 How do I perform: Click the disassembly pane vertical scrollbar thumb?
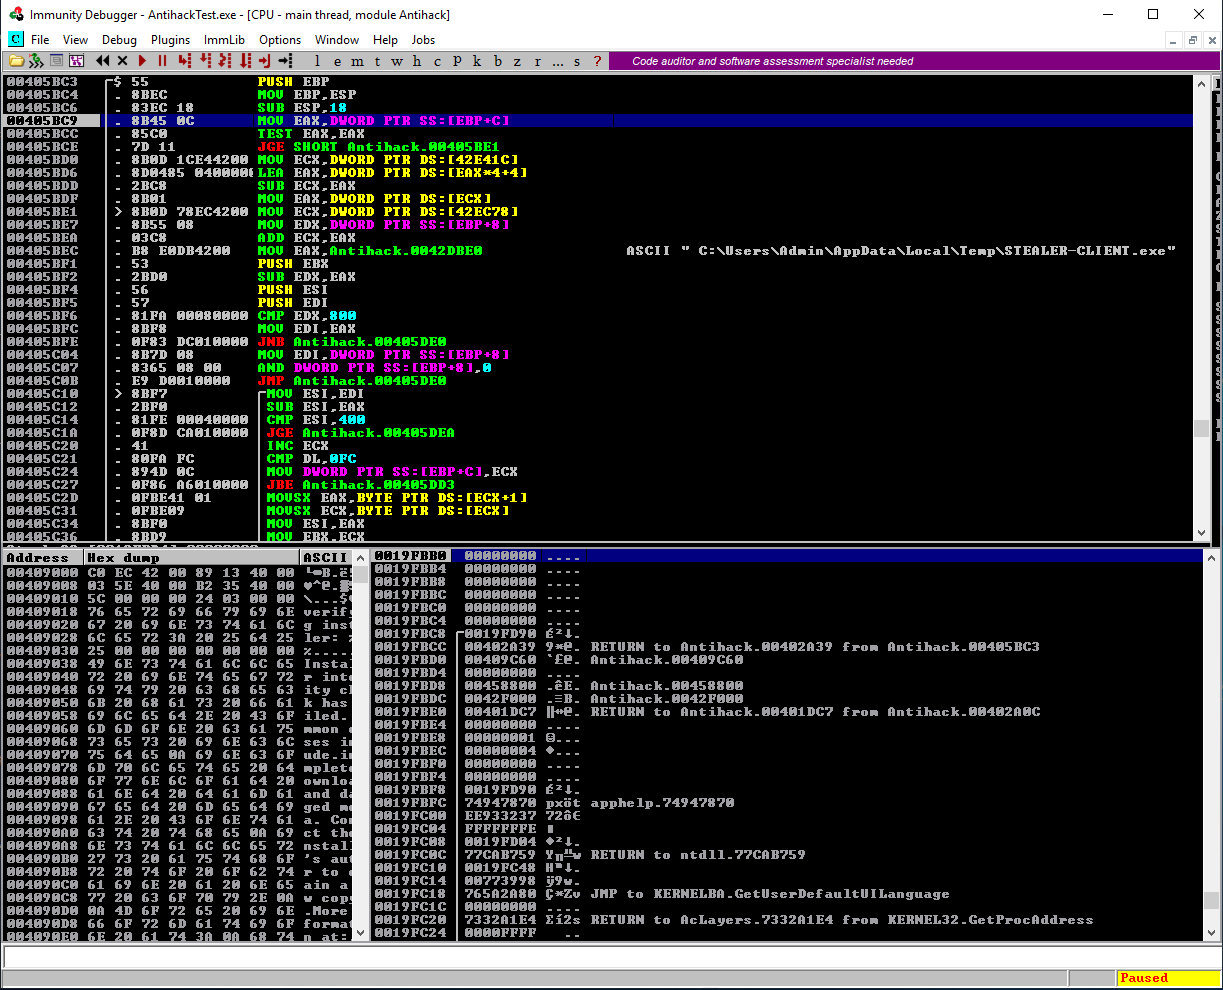1201,428
